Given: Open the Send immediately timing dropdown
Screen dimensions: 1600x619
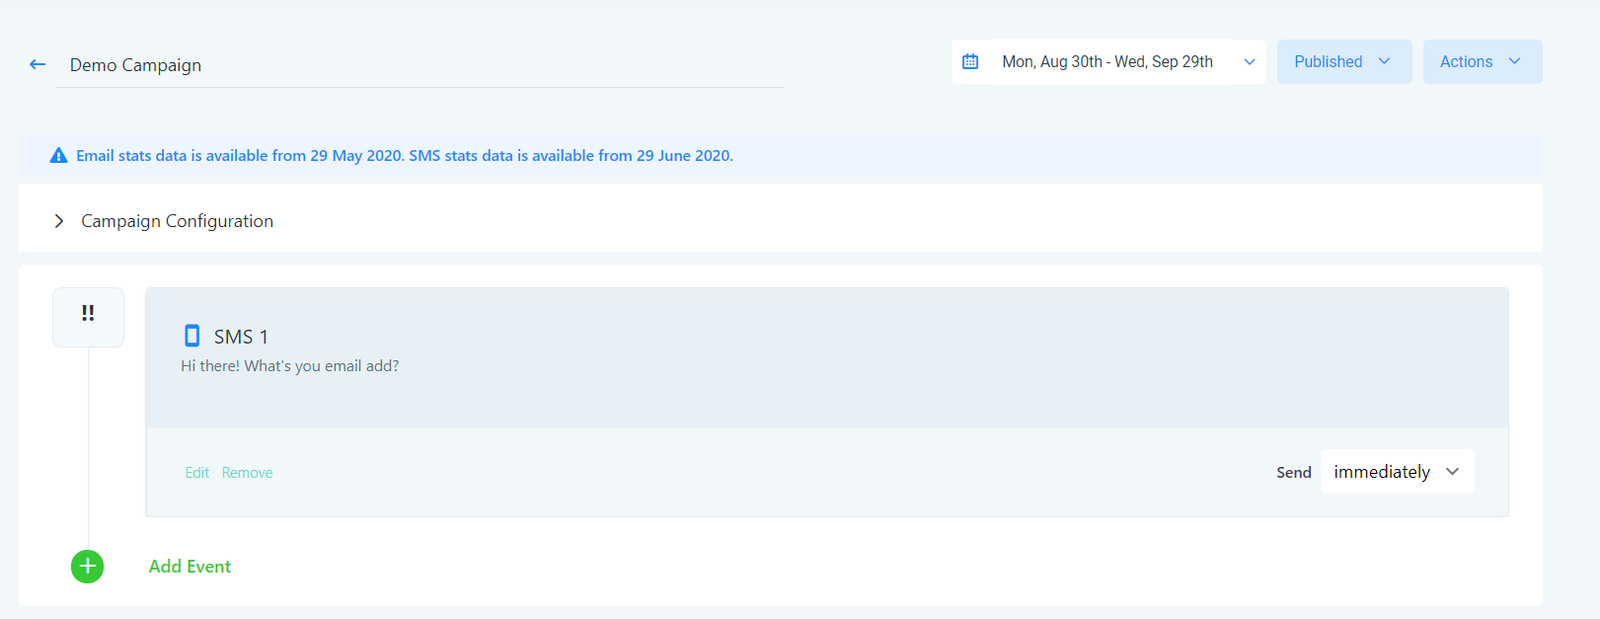Looking at the screenshot, I should [1397, 472].
